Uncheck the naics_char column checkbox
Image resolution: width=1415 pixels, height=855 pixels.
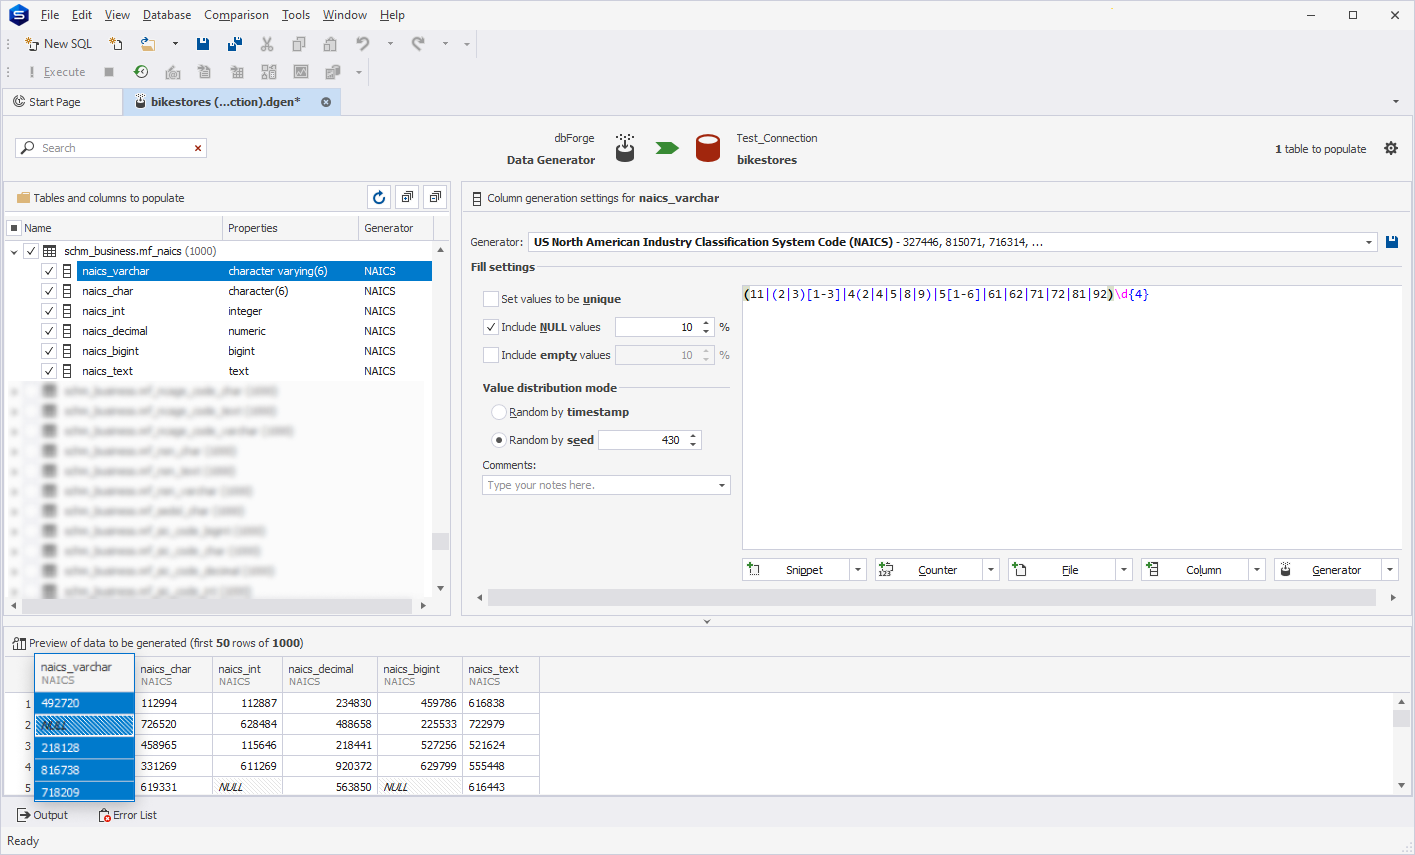click(x=48, y=291)
